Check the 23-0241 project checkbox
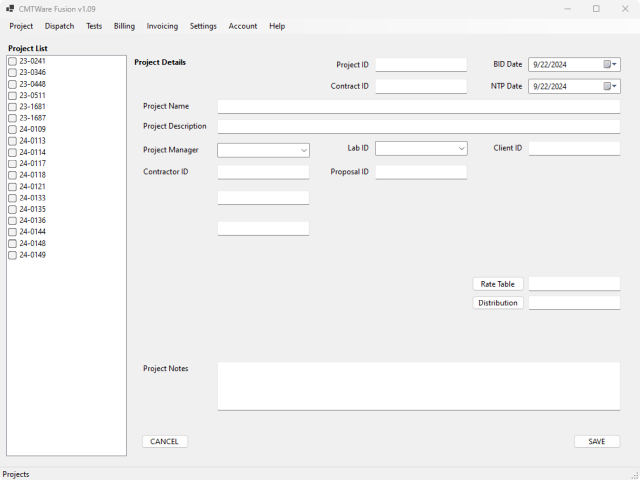The height and width of the screenshot is (480, 640). [x=12, y=61]
